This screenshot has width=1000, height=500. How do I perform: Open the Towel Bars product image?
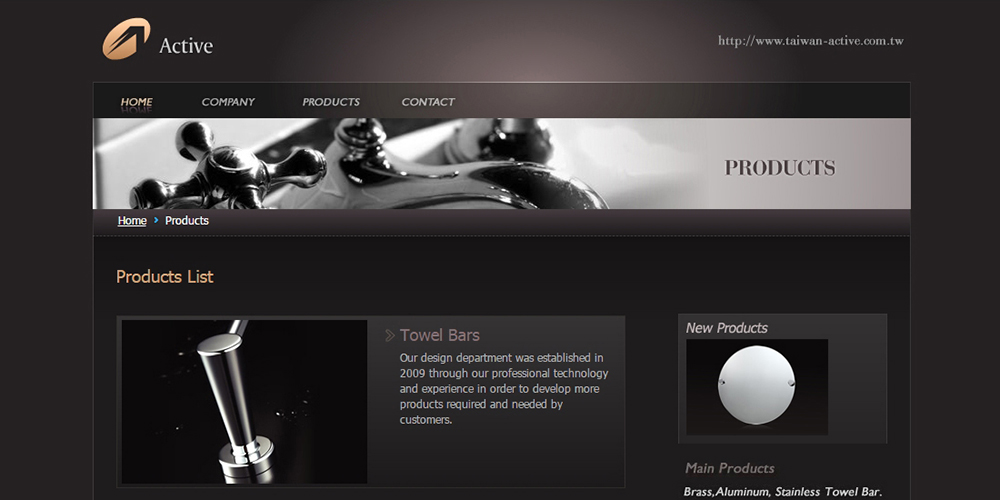point(244,402)
